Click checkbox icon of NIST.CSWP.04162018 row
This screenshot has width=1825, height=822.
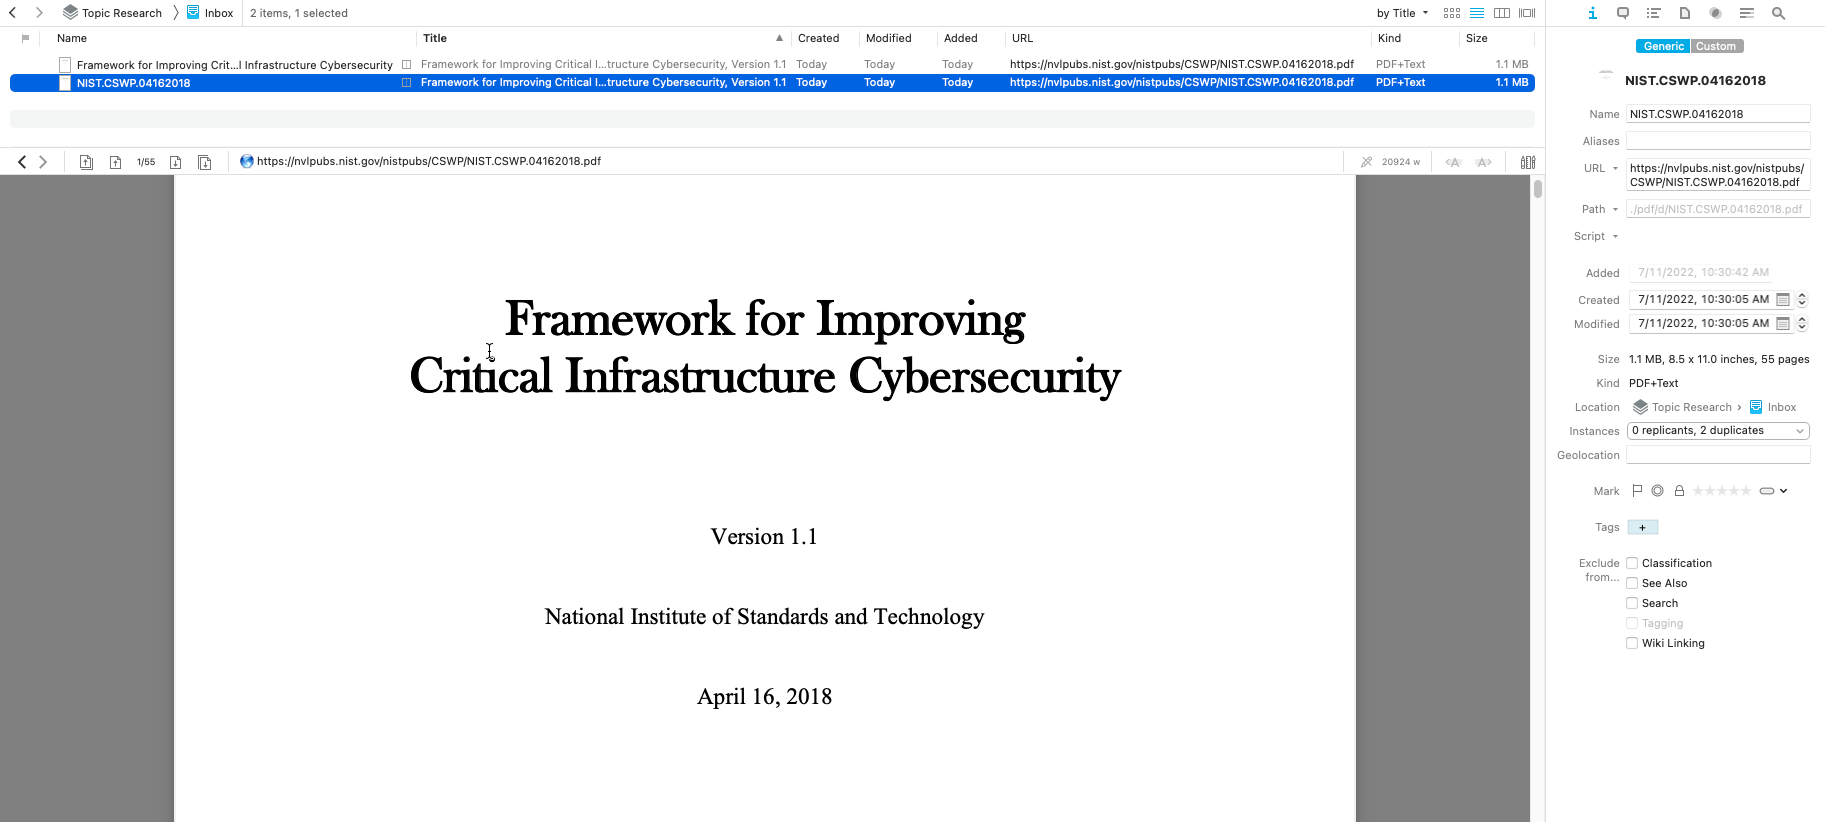tap(65, 83)
